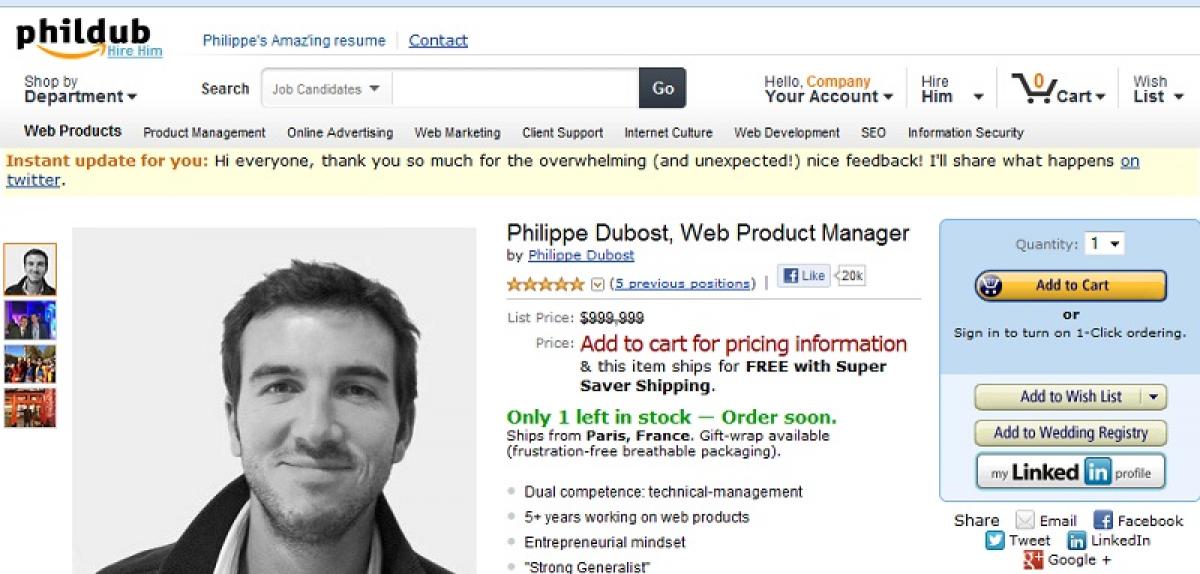Open the star rating dropdown arrow
This screenshot has width=1200, height=574.
[598, 284]
